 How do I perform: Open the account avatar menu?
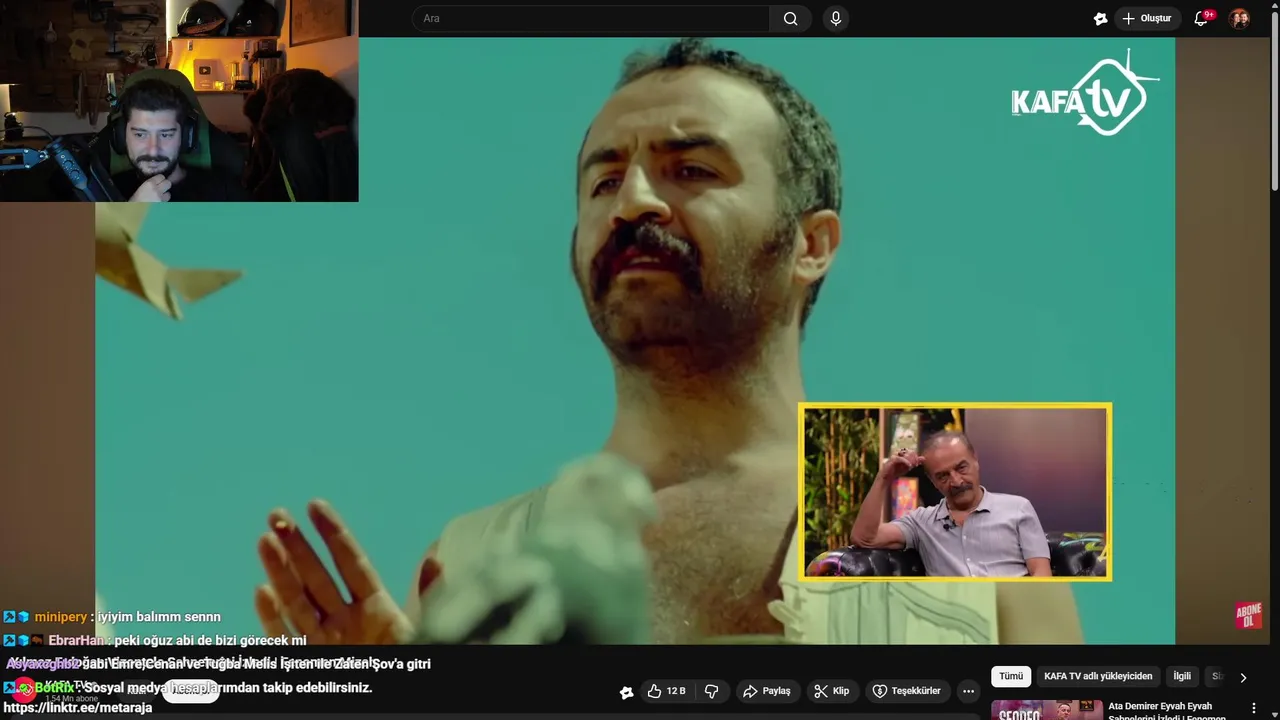point(1239,18)
